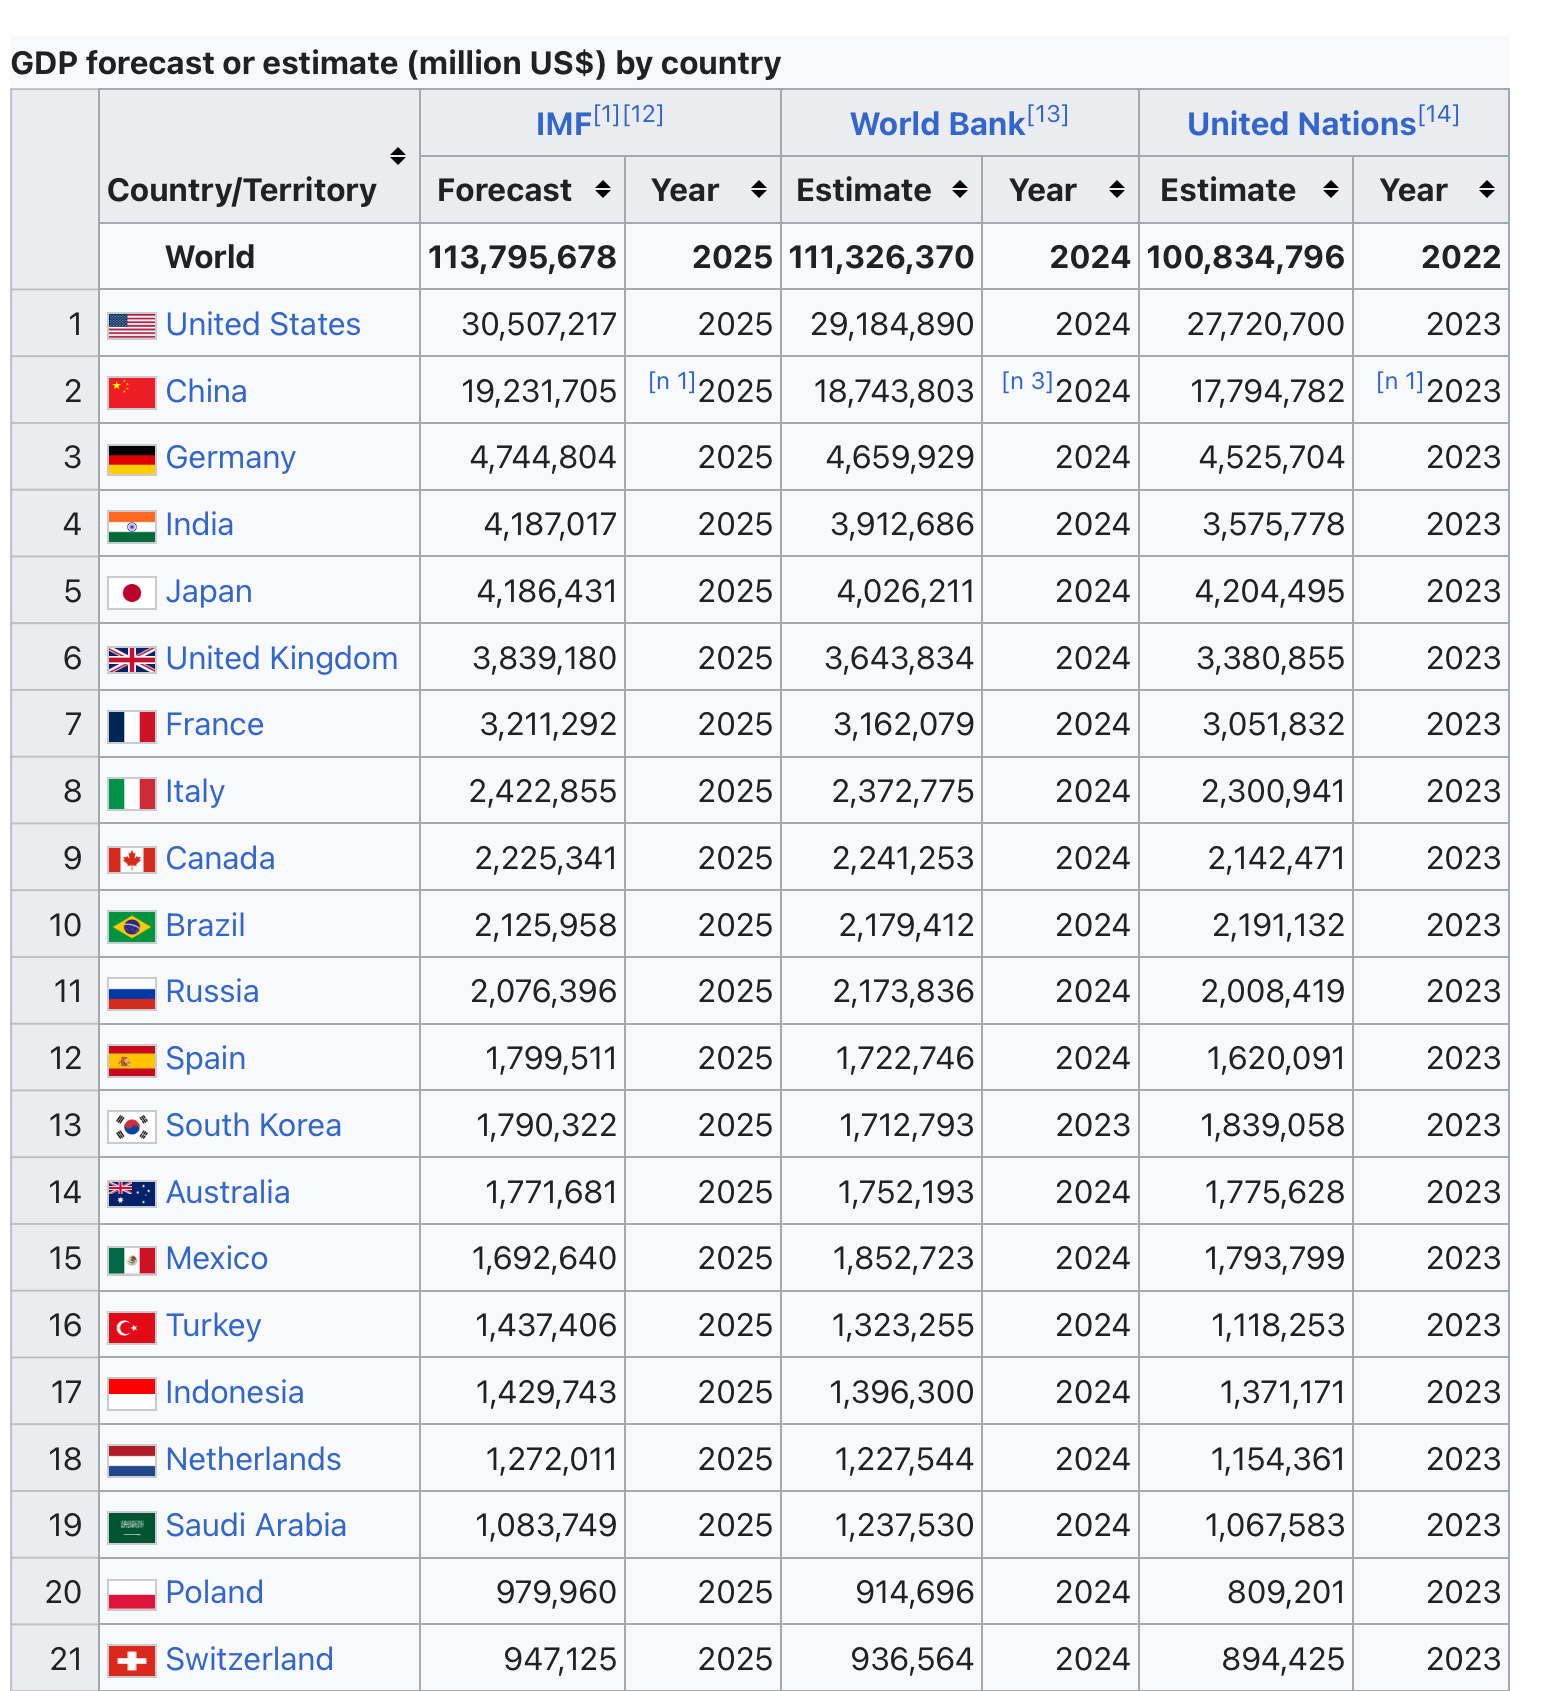The image size is (1543, 1691).
Task: Open the Switzerland country link
Action: [250, 1660]
